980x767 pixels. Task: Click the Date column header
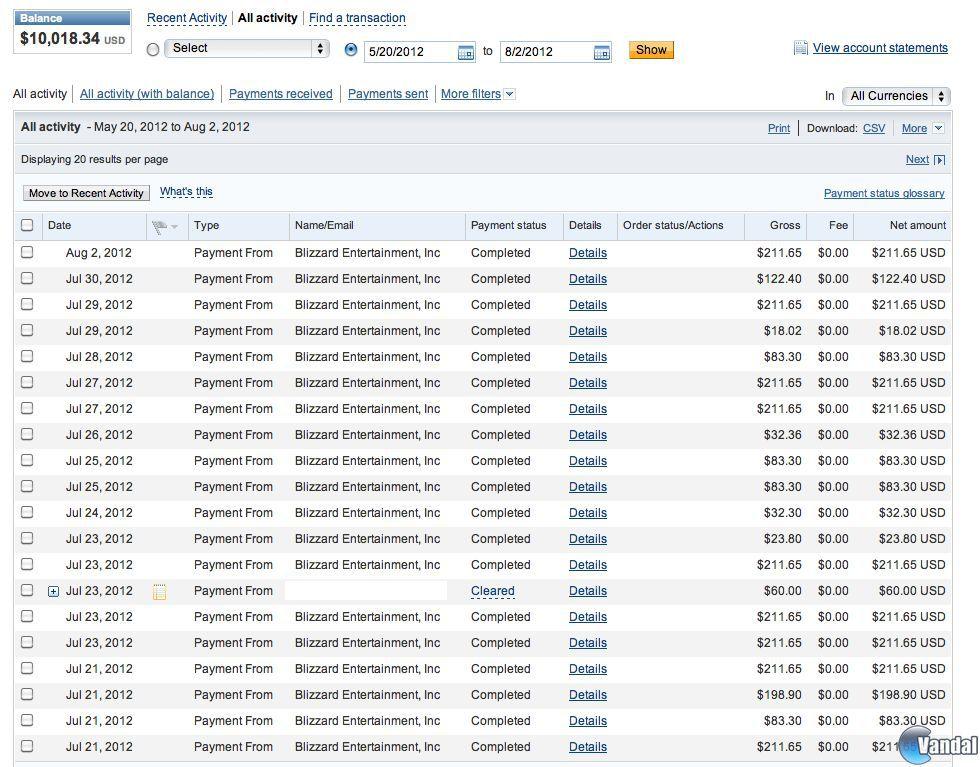pos(59,225)
